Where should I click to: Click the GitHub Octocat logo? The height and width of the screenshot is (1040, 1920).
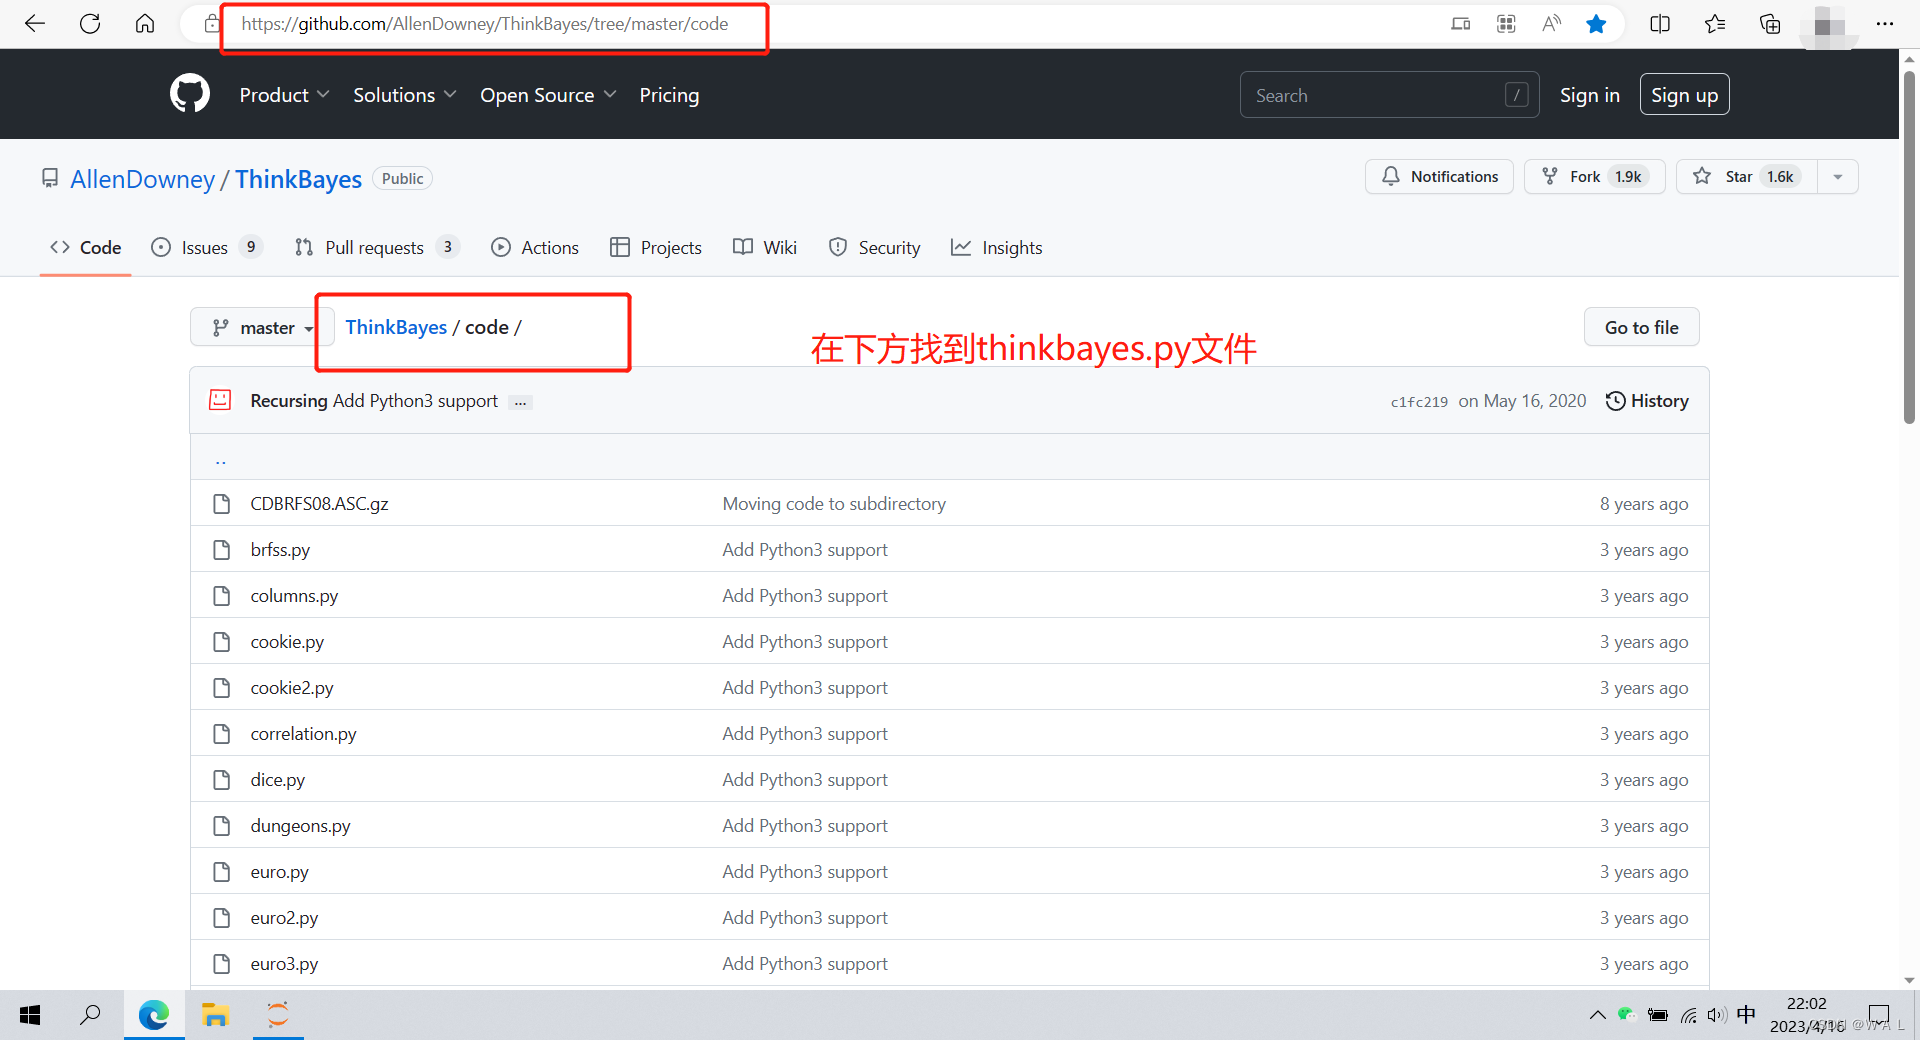(190, 94)
